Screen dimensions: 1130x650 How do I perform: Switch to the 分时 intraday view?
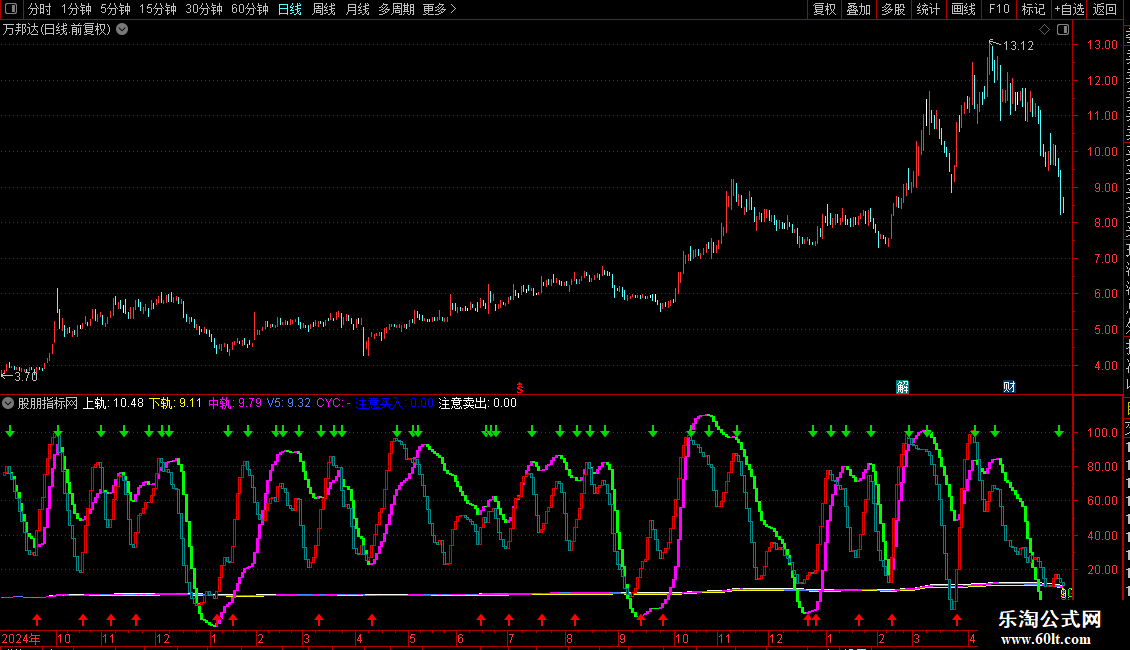tap(40, 9)
